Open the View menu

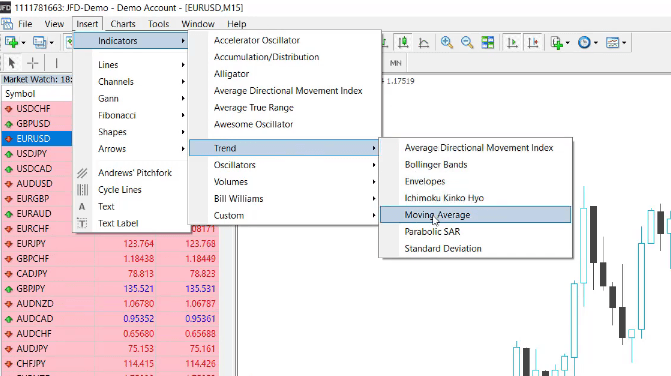(54, 24)
